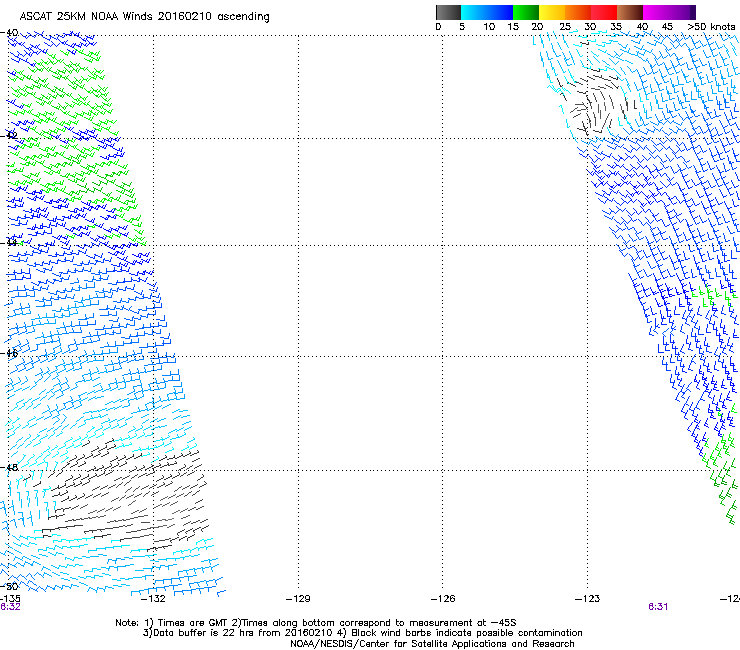740x650 pixels.
Task: Click the -42 latitude axis label
Action: pyautogui.click(x=9, y=136)
